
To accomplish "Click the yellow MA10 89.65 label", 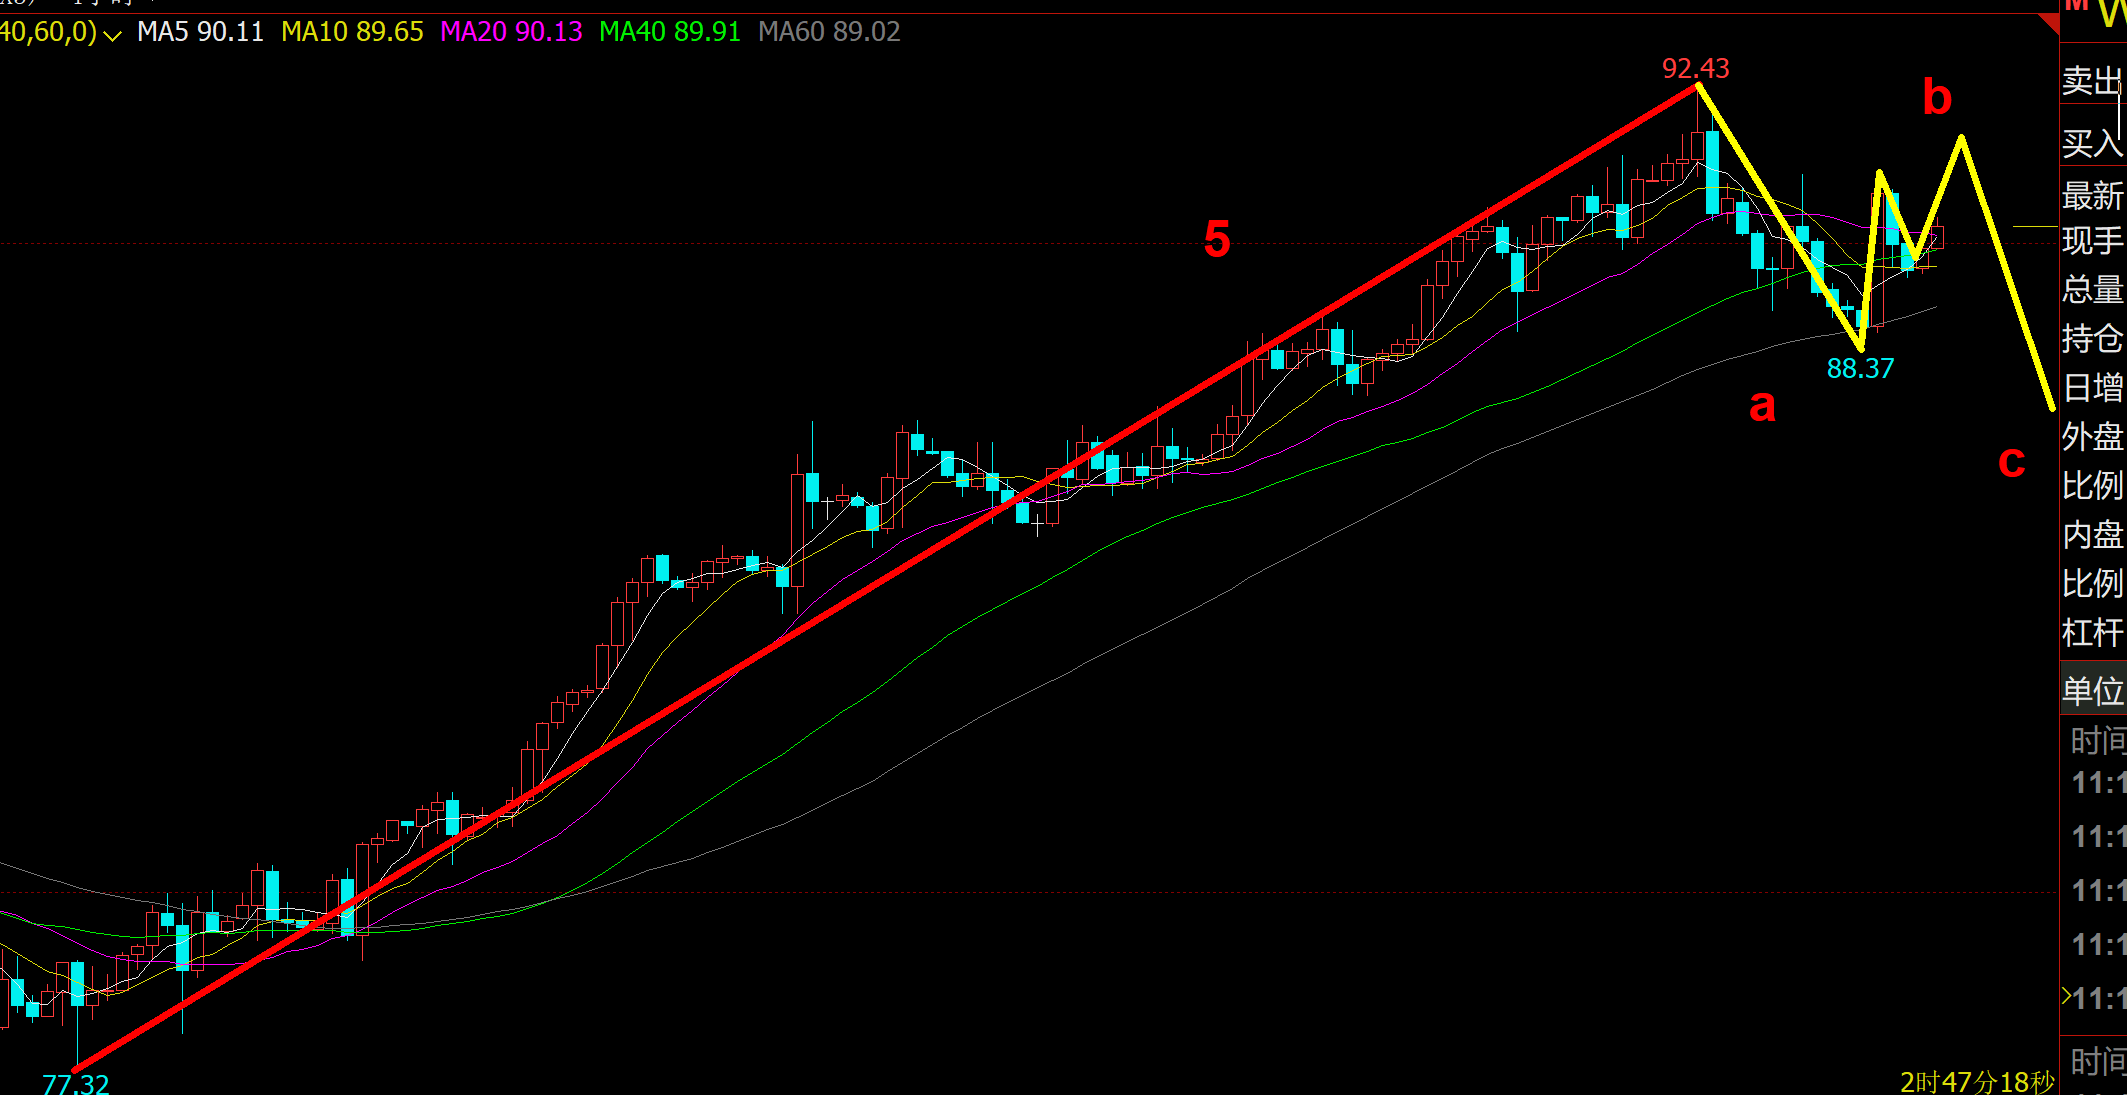I will (352, 32).
